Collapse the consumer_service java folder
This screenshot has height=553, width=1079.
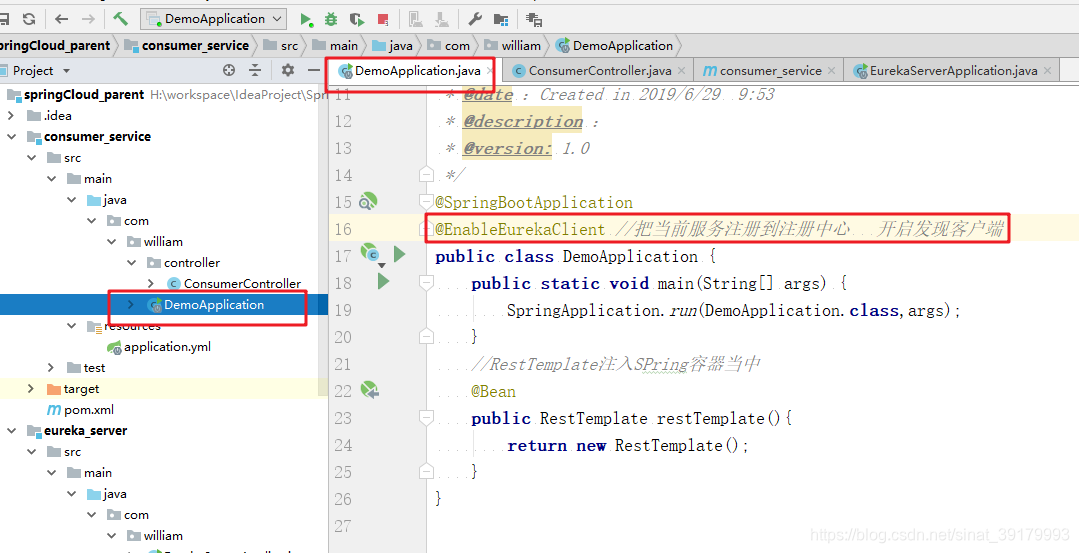pos(72,199)
